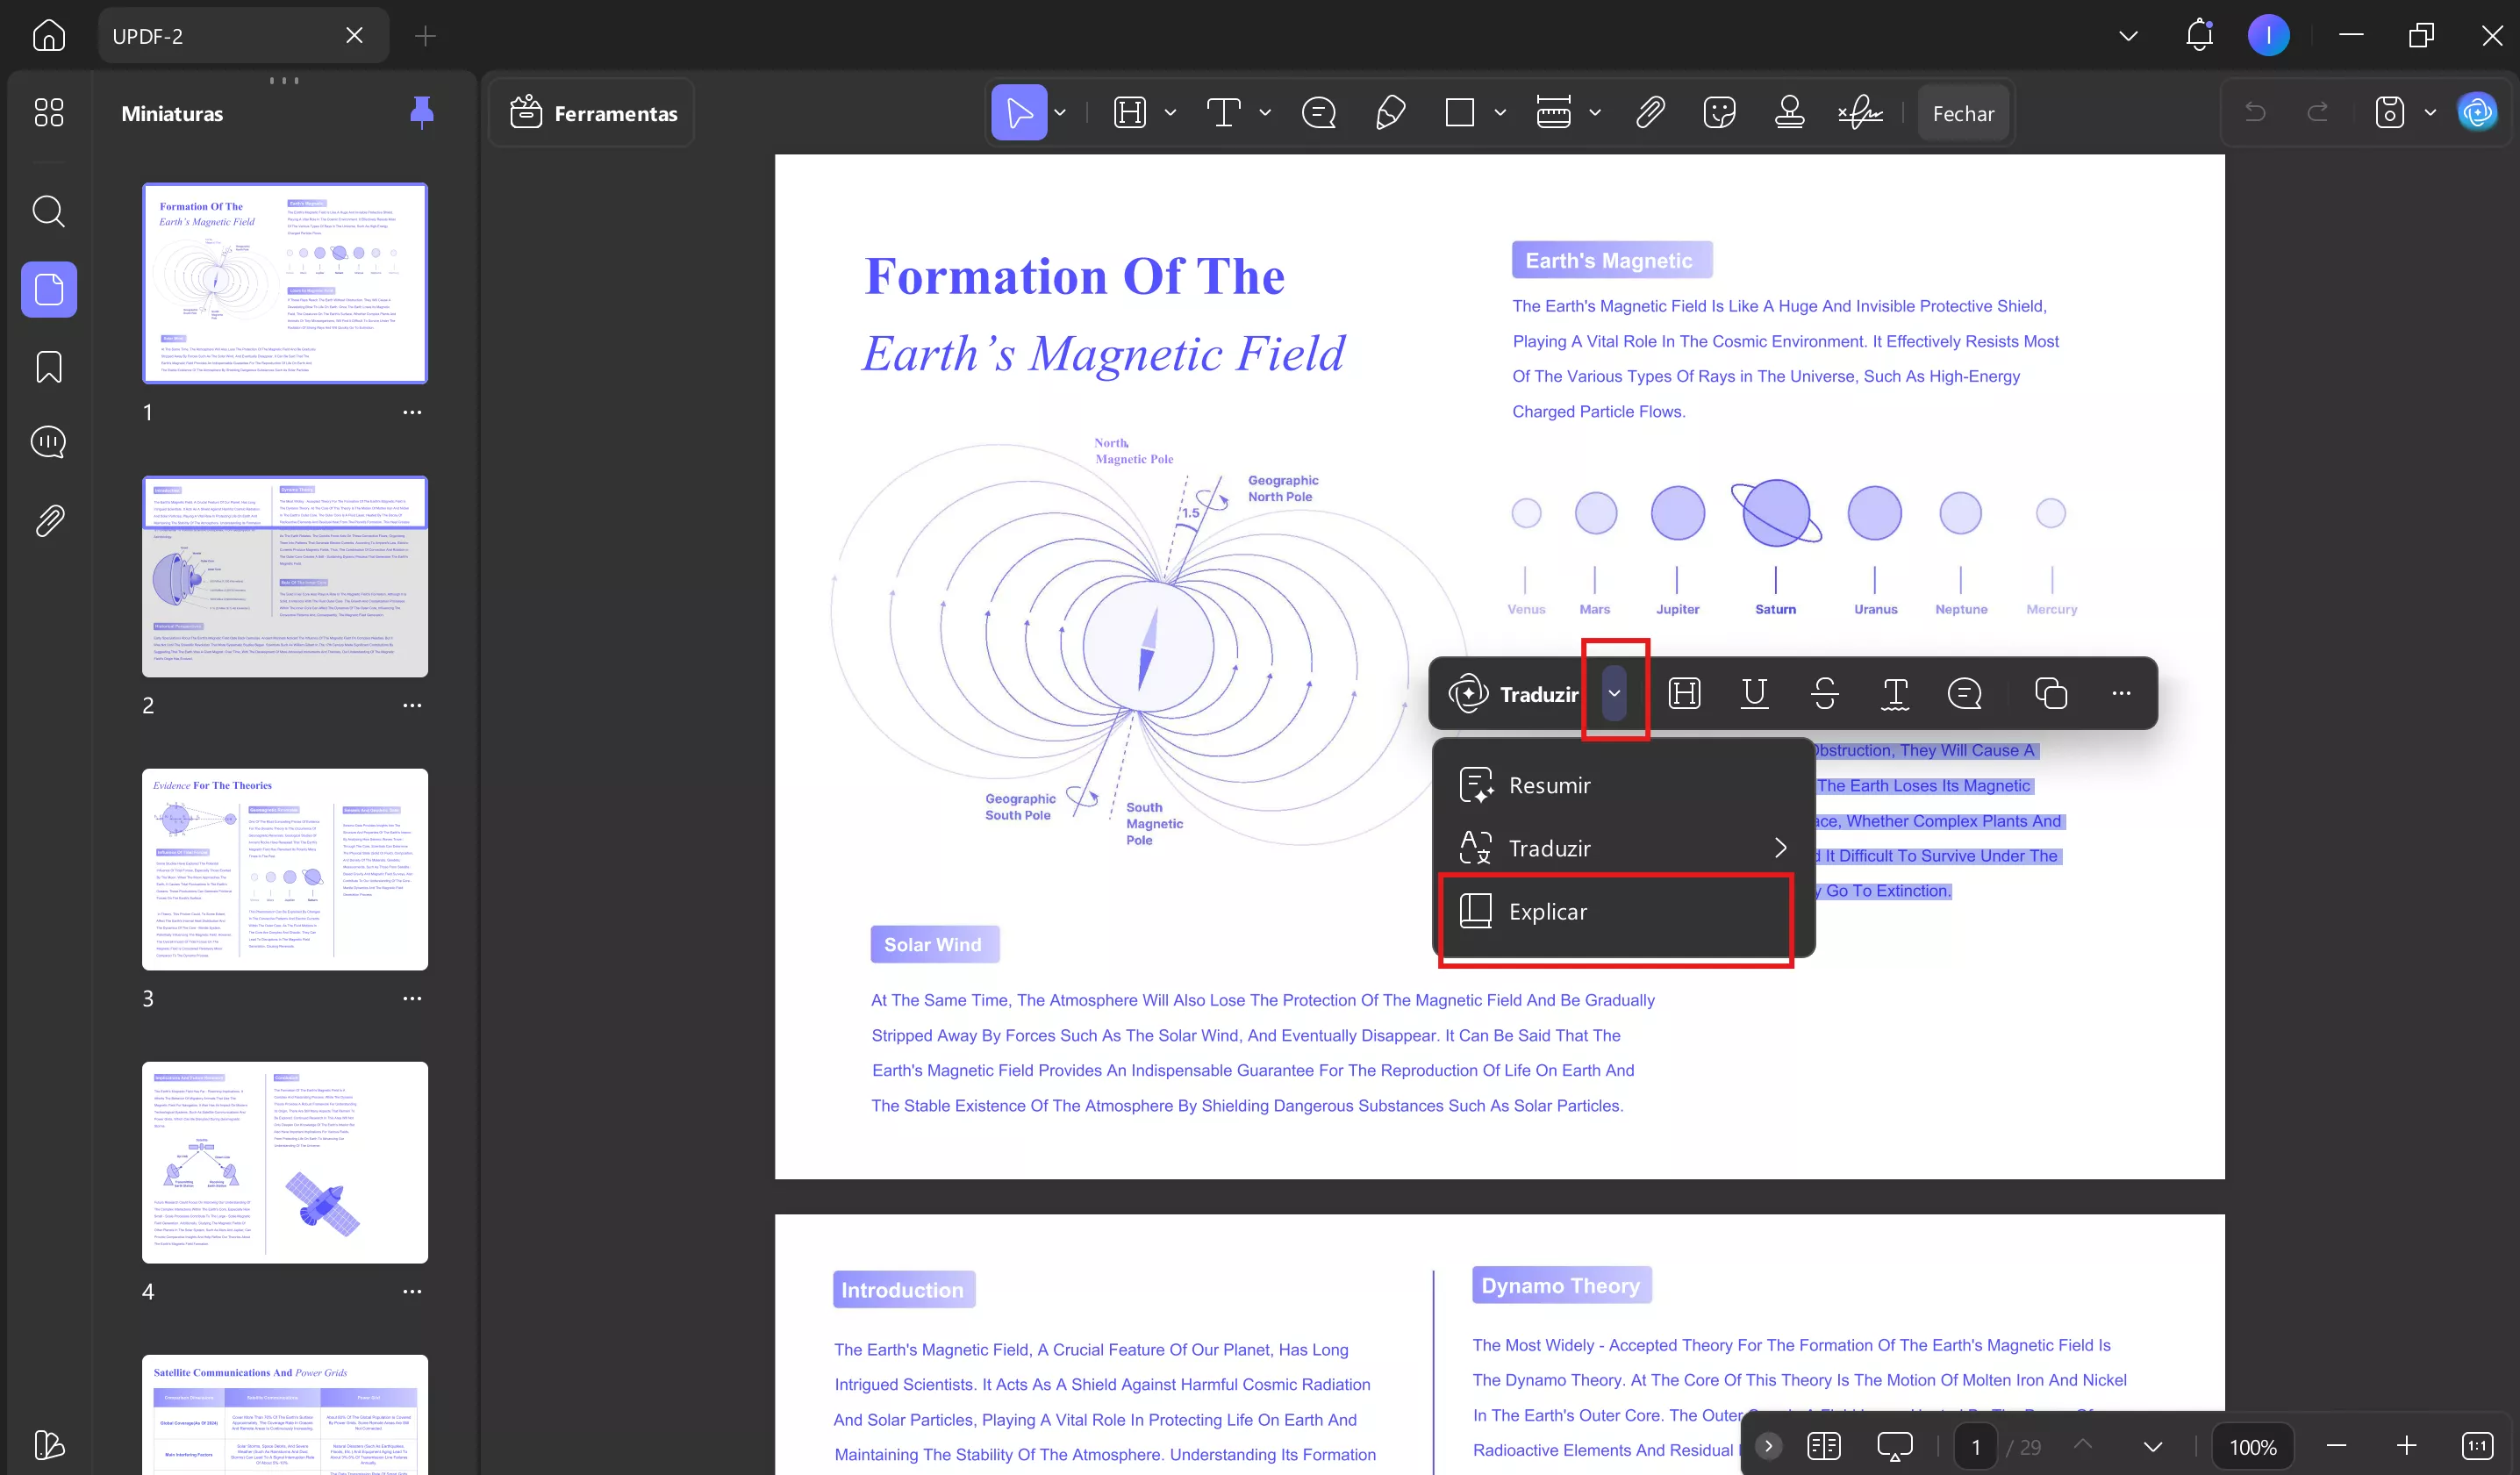The image size is (2520, 1475).
Task: Expand dropdown arrow next to Traduzir
Action: coord(1614,693)
